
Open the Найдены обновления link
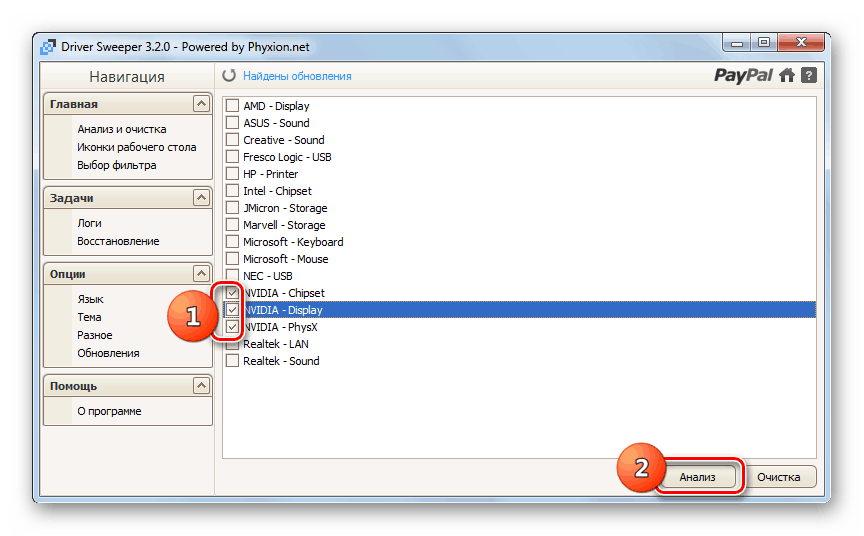[x=297, y=76]
